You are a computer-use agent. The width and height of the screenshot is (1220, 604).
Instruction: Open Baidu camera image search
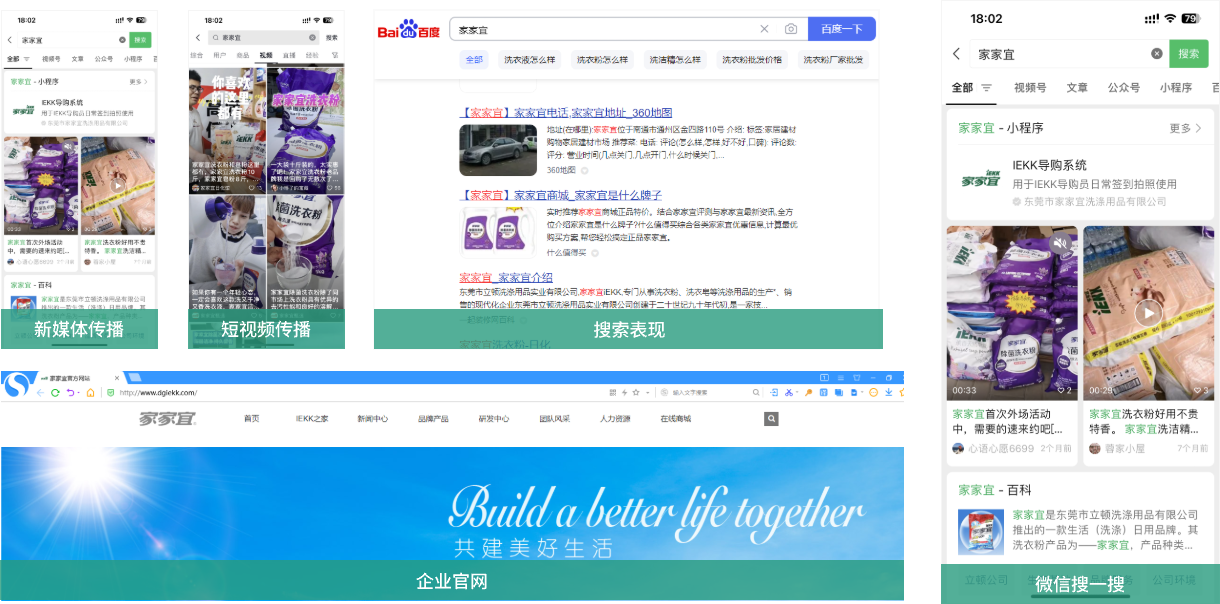(x=791, y=29)
